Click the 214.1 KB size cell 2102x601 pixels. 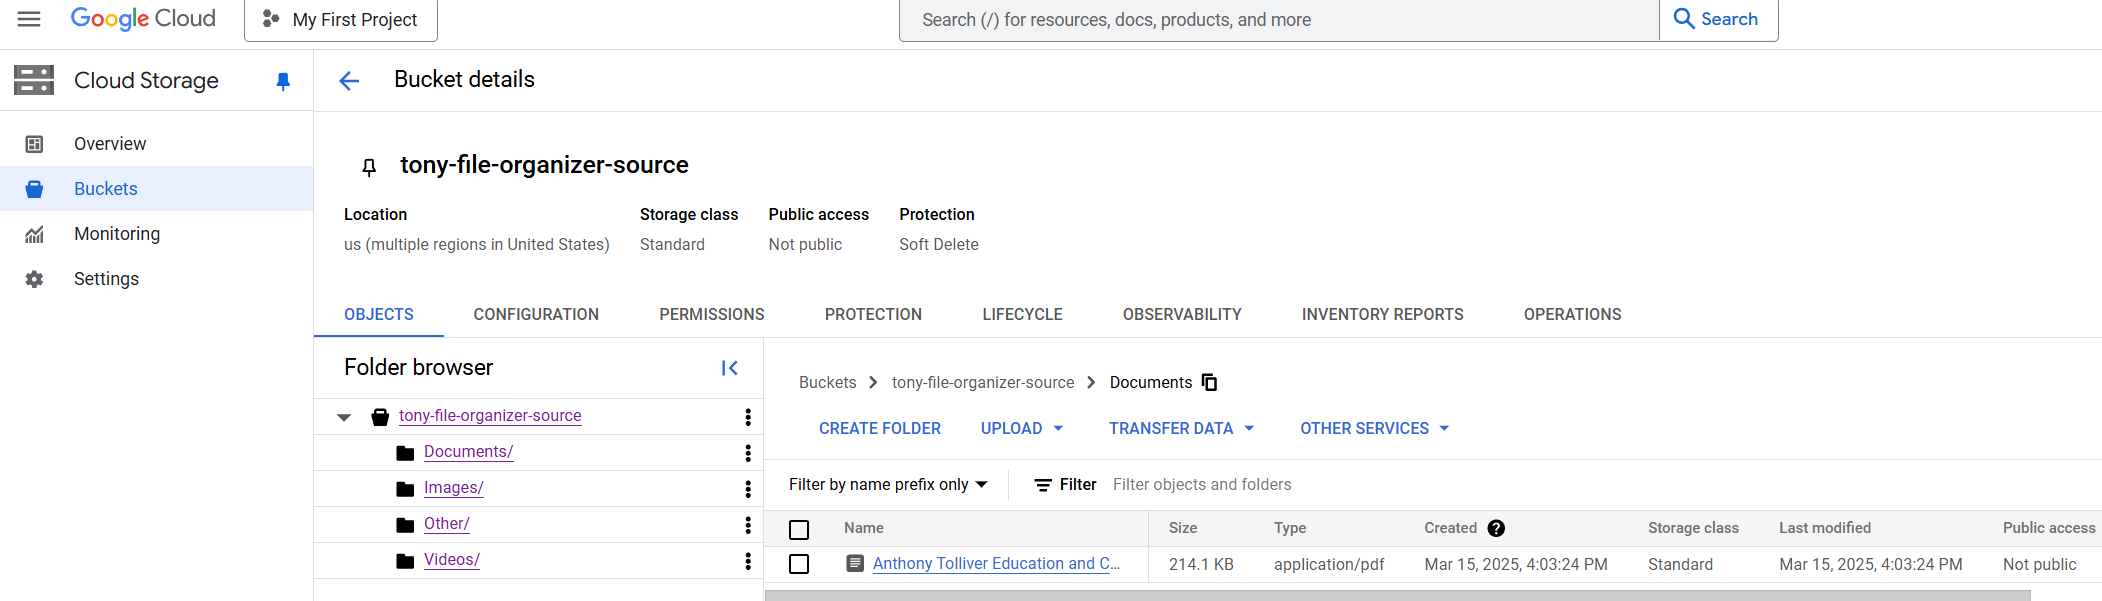pos(1201,564)
